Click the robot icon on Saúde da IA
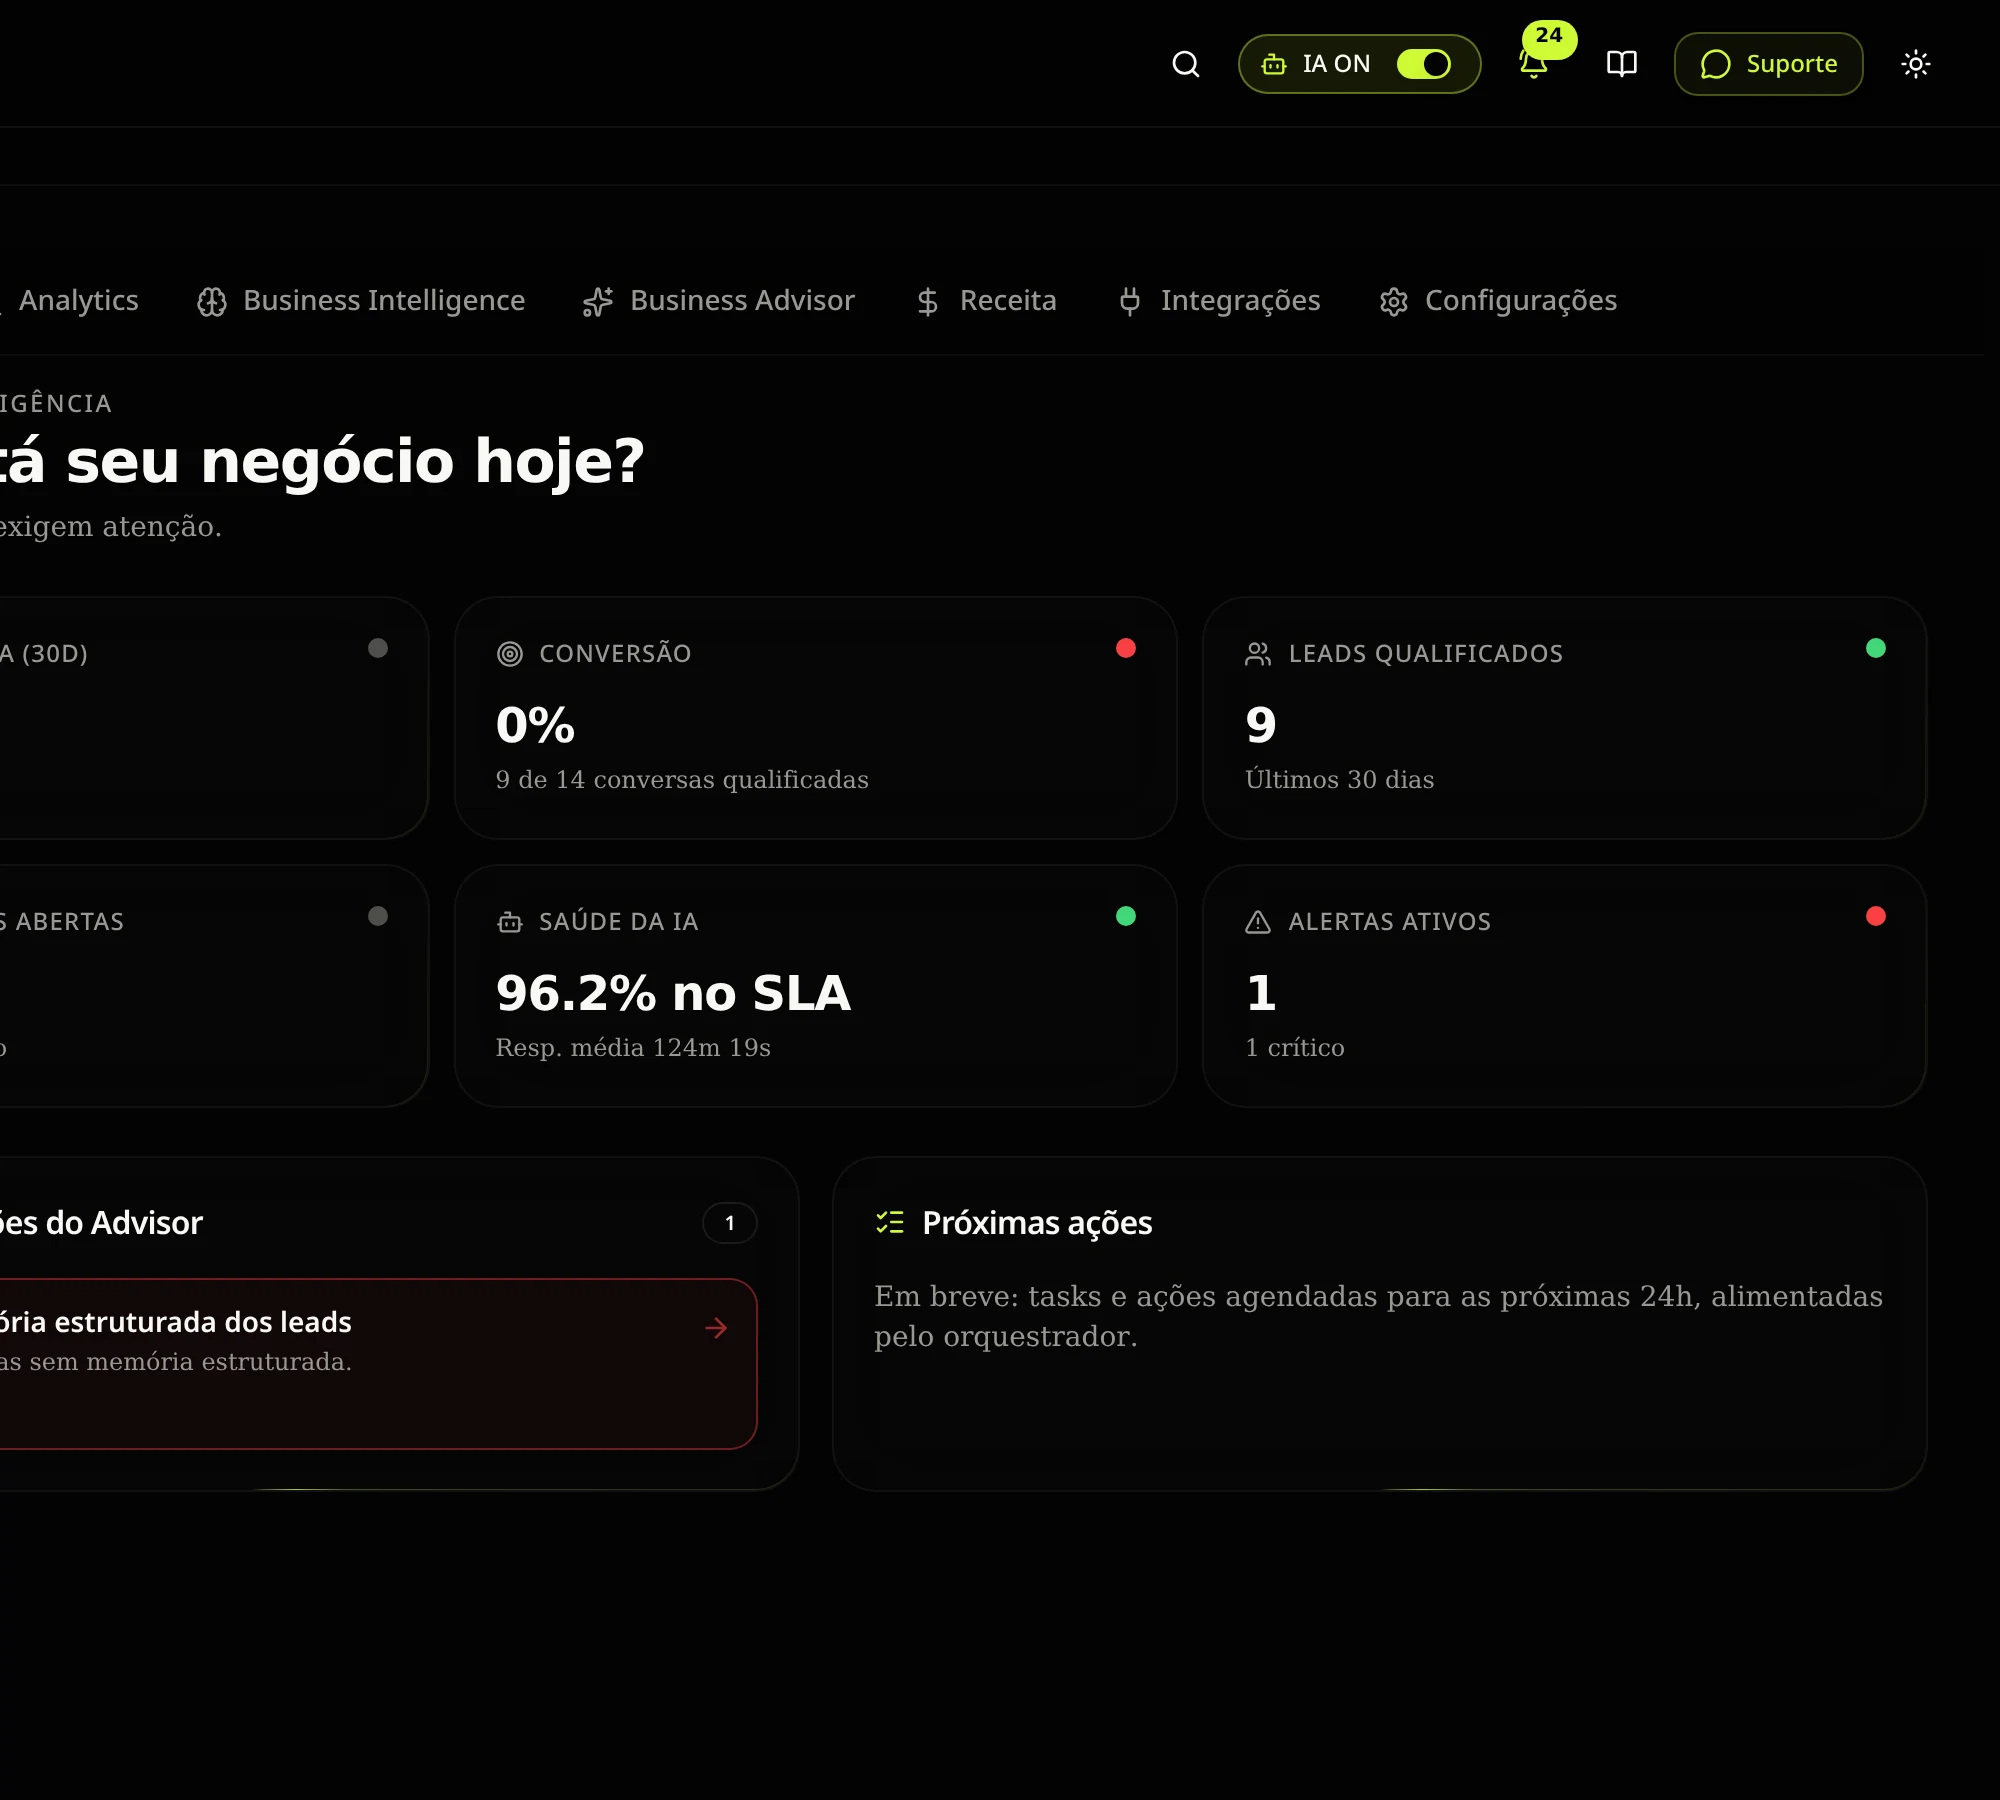Viewport: 2000px width, 1800px height. point(510,922)
